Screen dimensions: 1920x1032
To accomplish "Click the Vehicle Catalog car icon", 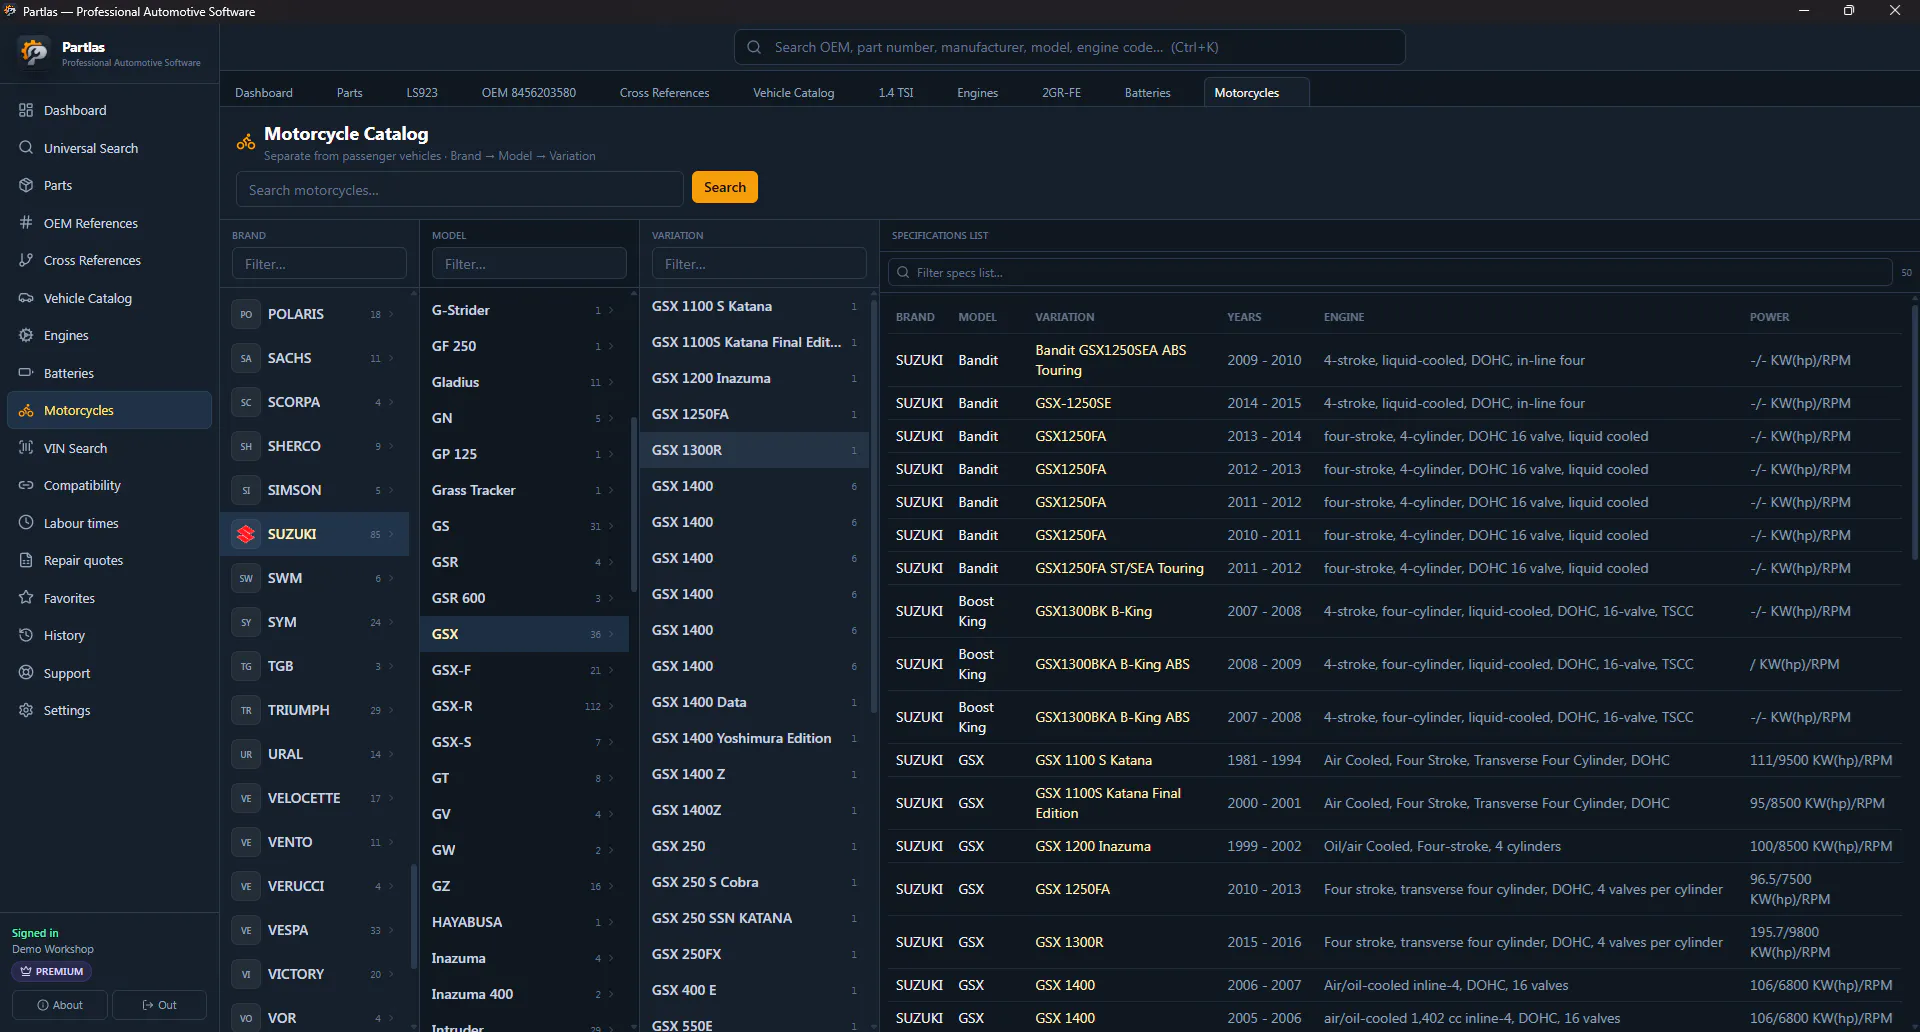I will pos(26,298).
